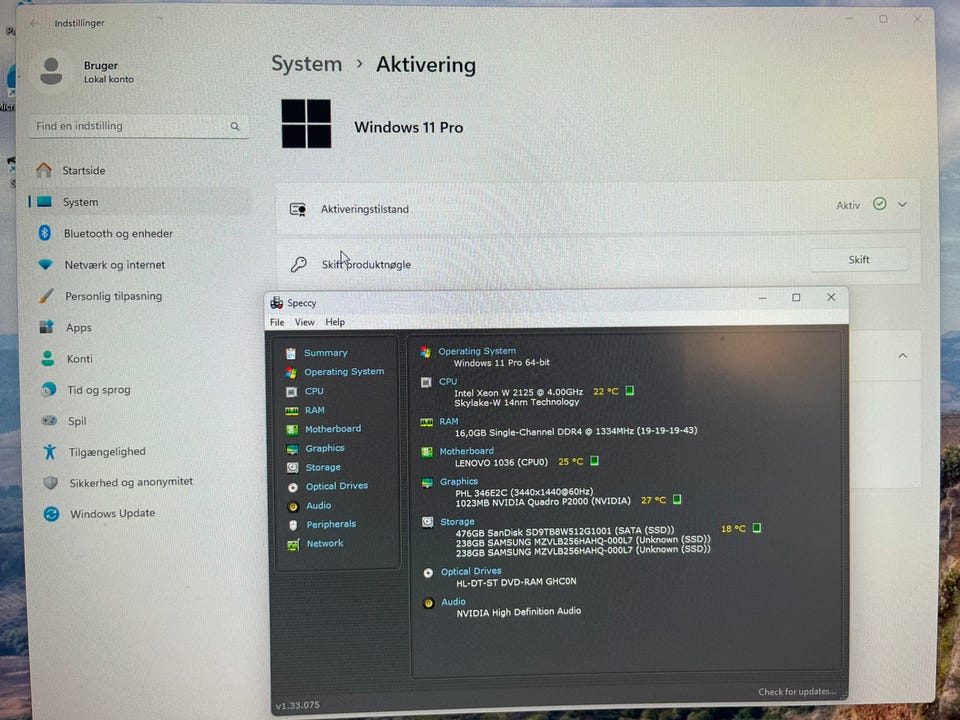960x720 pixels.
Task: Select RAM icon in Speccy sidebar
Action: 292,411
